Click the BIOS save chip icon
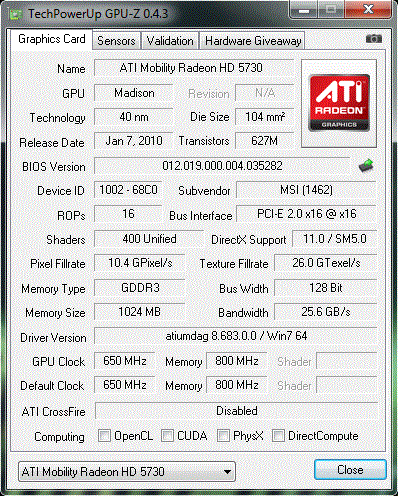Image resolution: width=398 pixels, height=496 pixels. 366,165
